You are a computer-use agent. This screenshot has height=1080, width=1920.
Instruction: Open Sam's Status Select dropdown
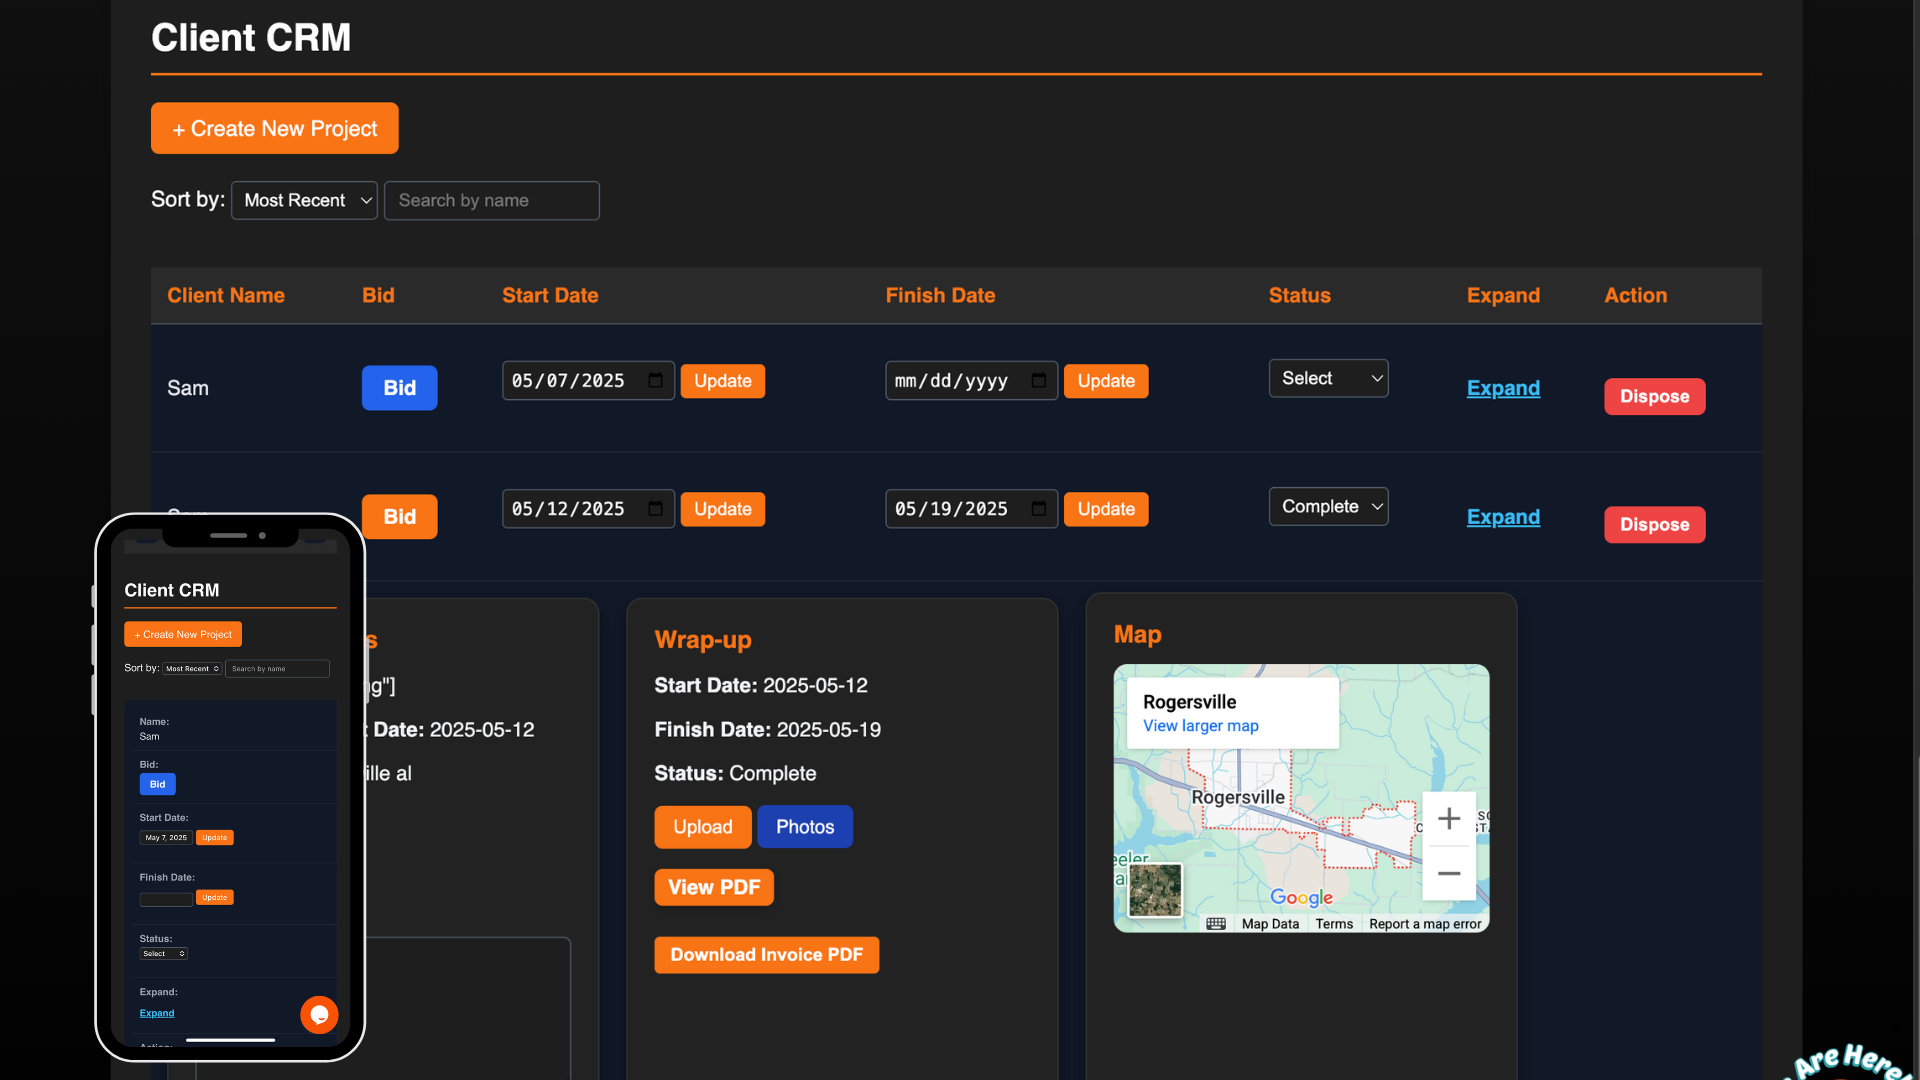coord(1328,378)
